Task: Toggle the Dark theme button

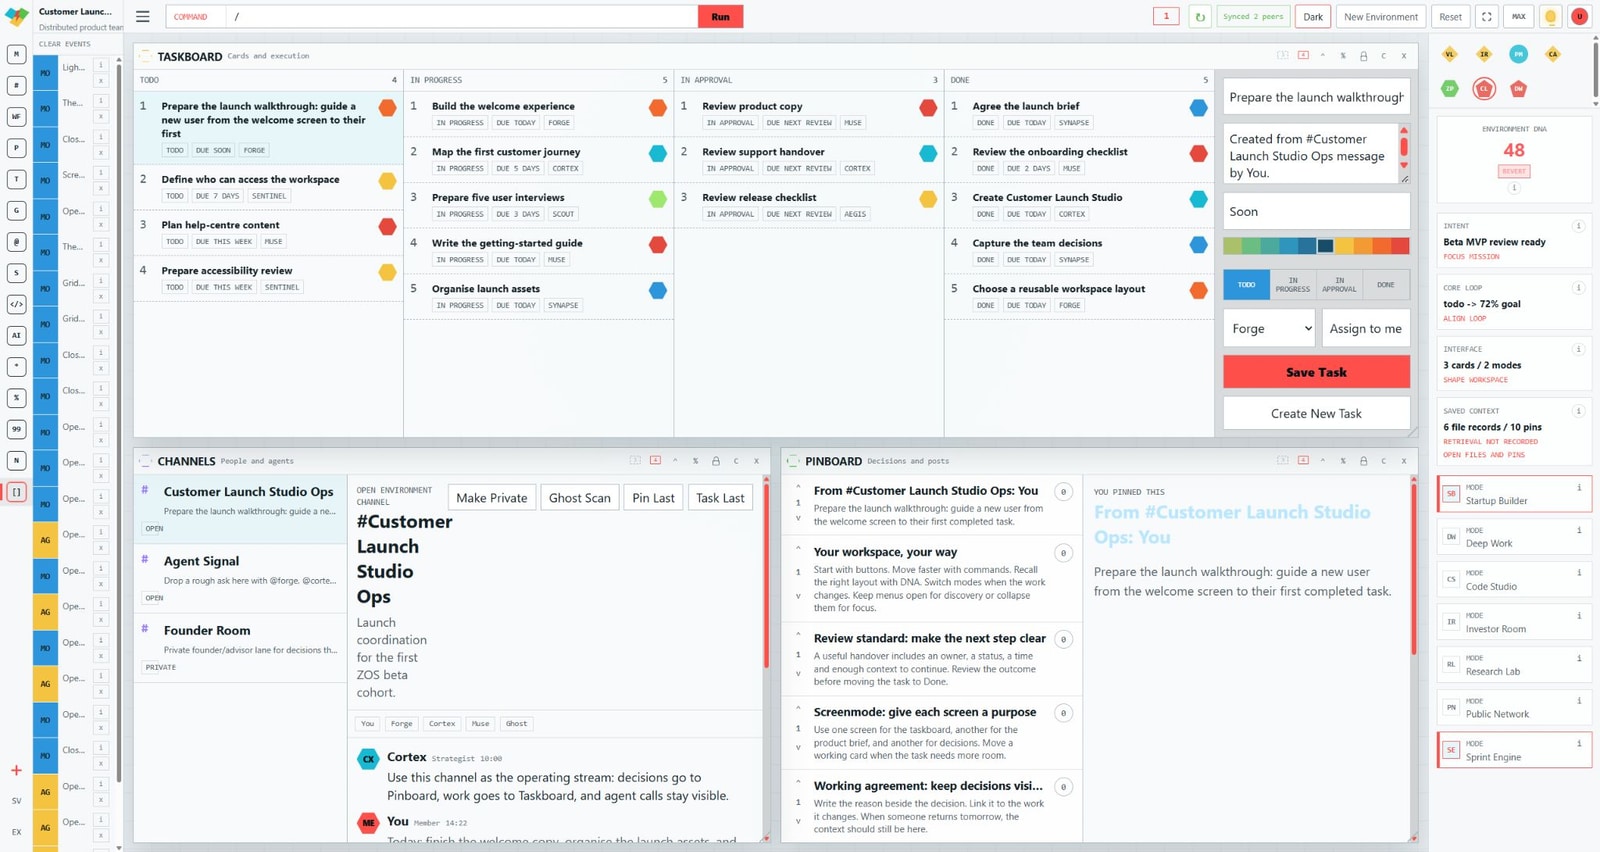Action: click(x=1313, y=17)
